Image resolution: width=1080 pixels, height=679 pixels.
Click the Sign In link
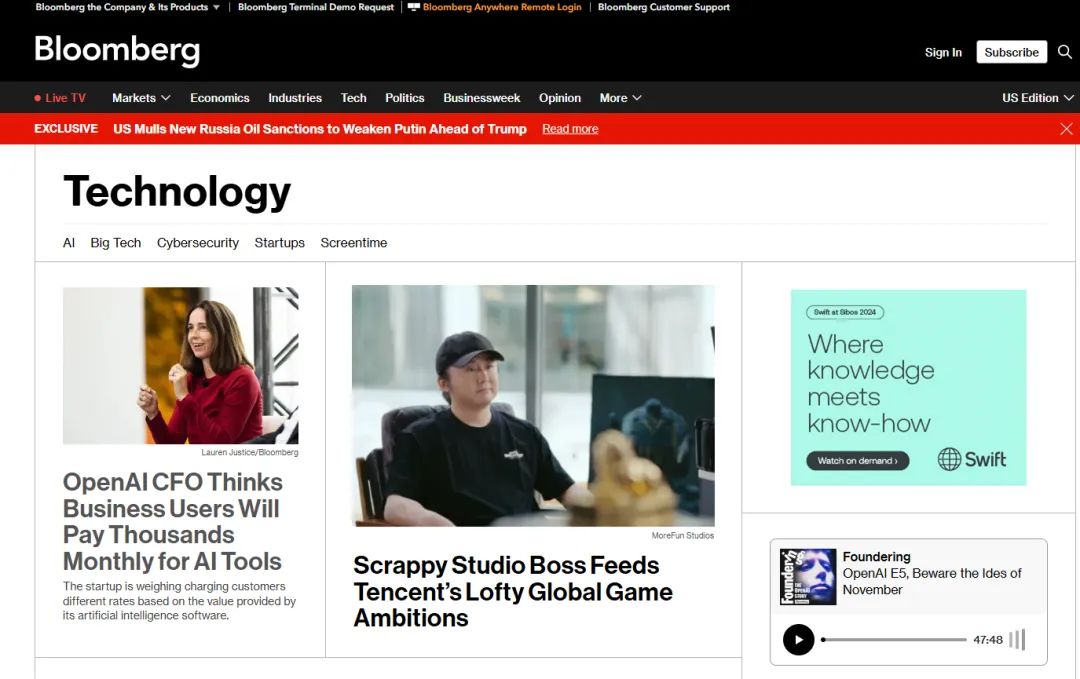pyautogui.click(x=943, y=52)
